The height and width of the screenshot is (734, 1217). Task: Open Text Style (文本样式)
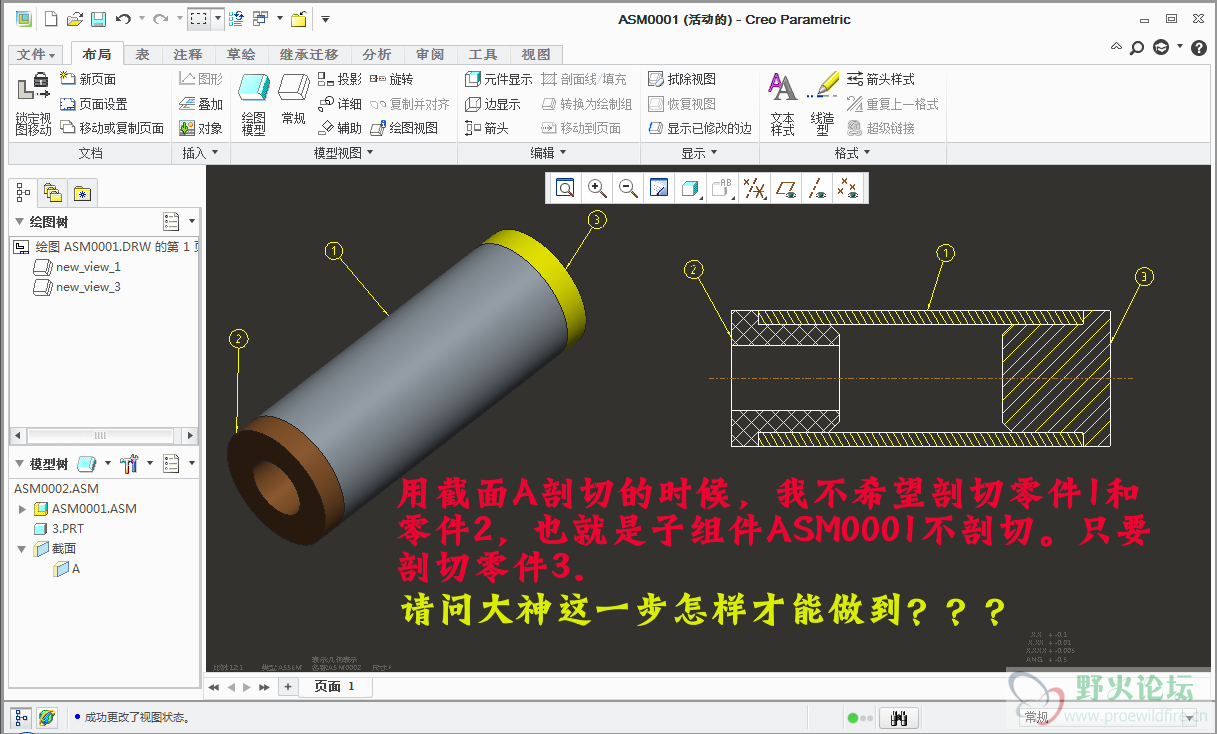(x=782, y=104)
